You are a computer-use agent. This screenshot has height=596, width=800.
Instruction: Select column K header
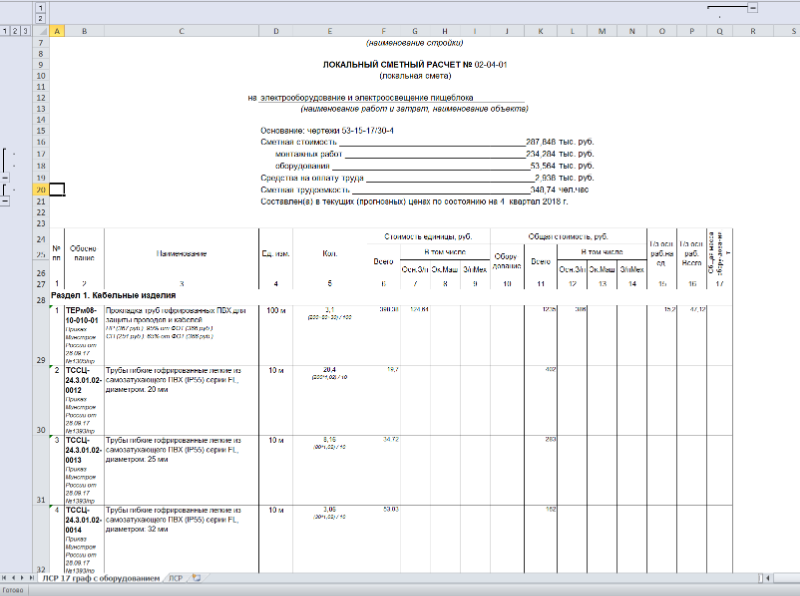541,31
